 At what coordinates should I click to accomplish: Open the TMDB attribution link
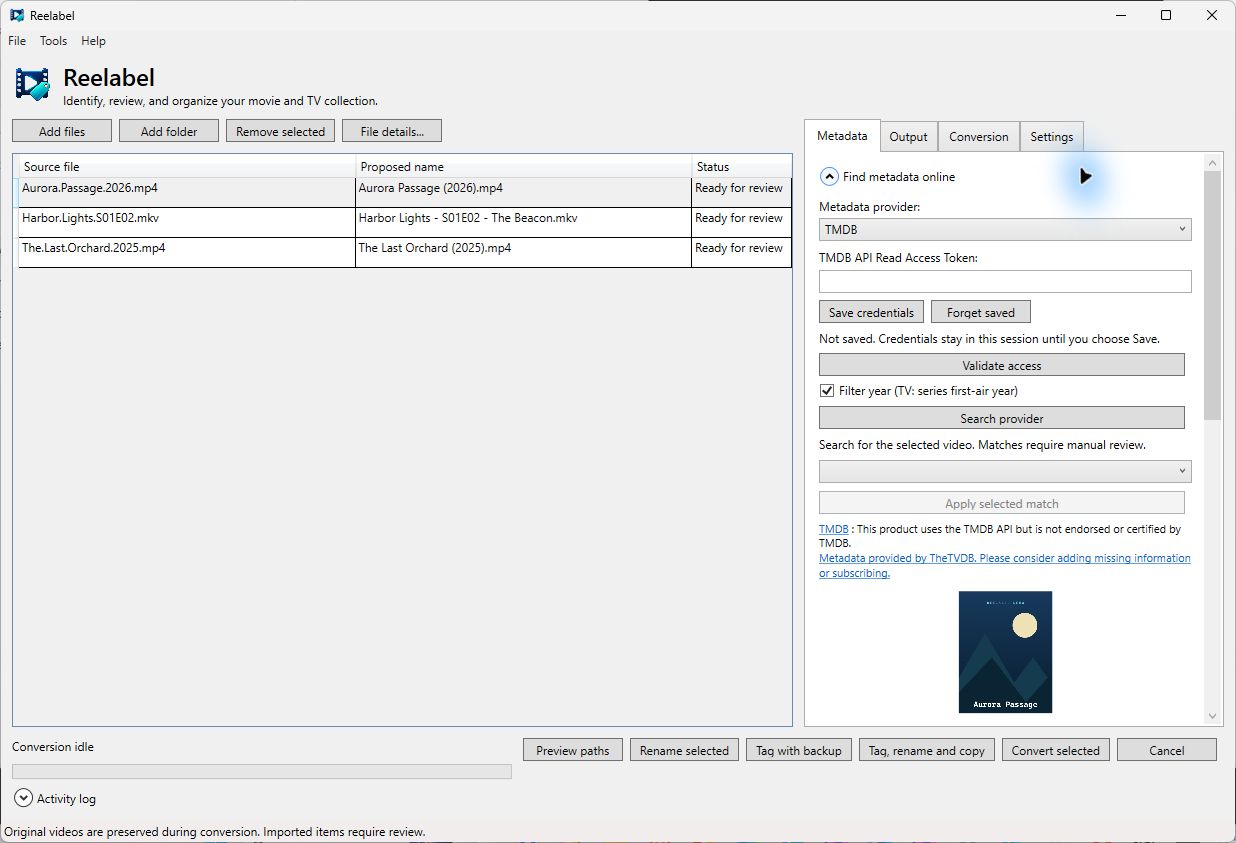834,529
